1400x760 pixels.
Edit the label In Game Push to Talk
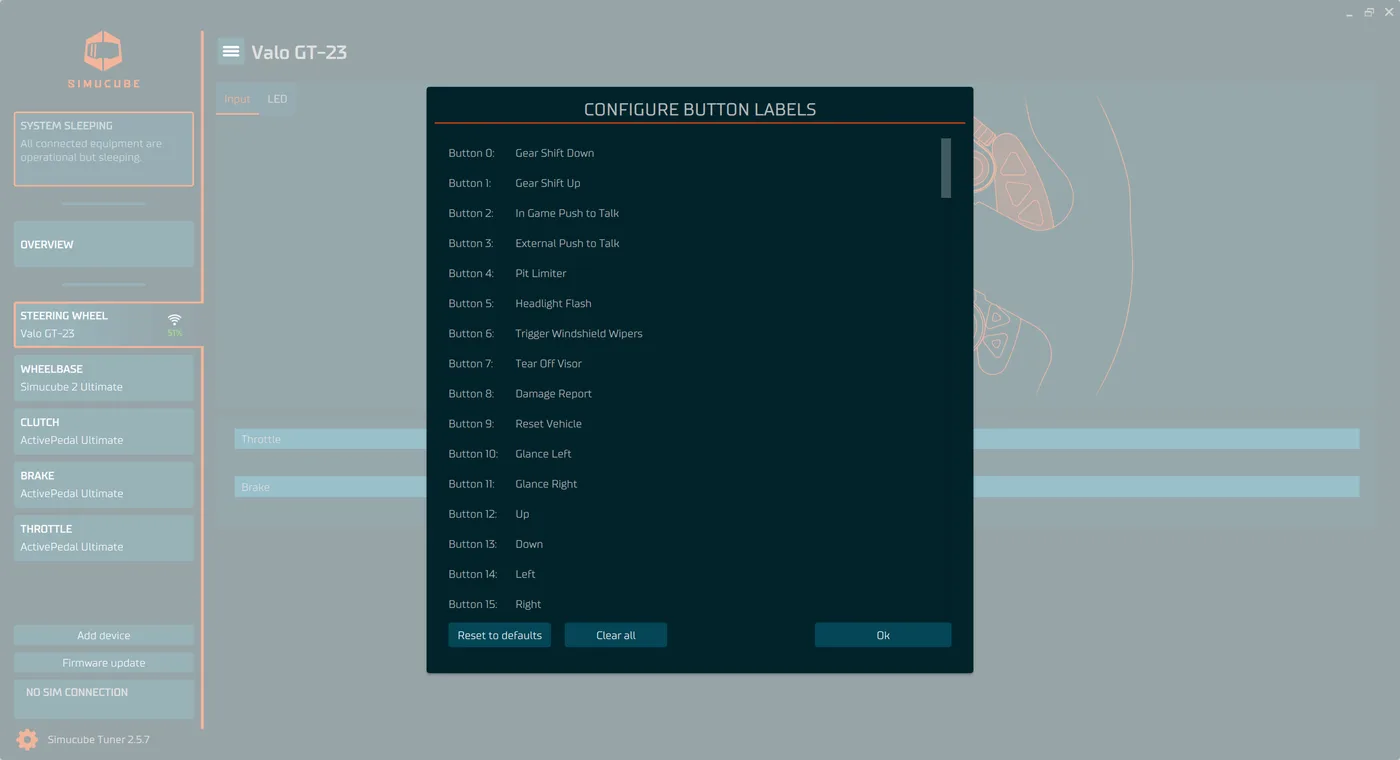[x=567, y=213]
